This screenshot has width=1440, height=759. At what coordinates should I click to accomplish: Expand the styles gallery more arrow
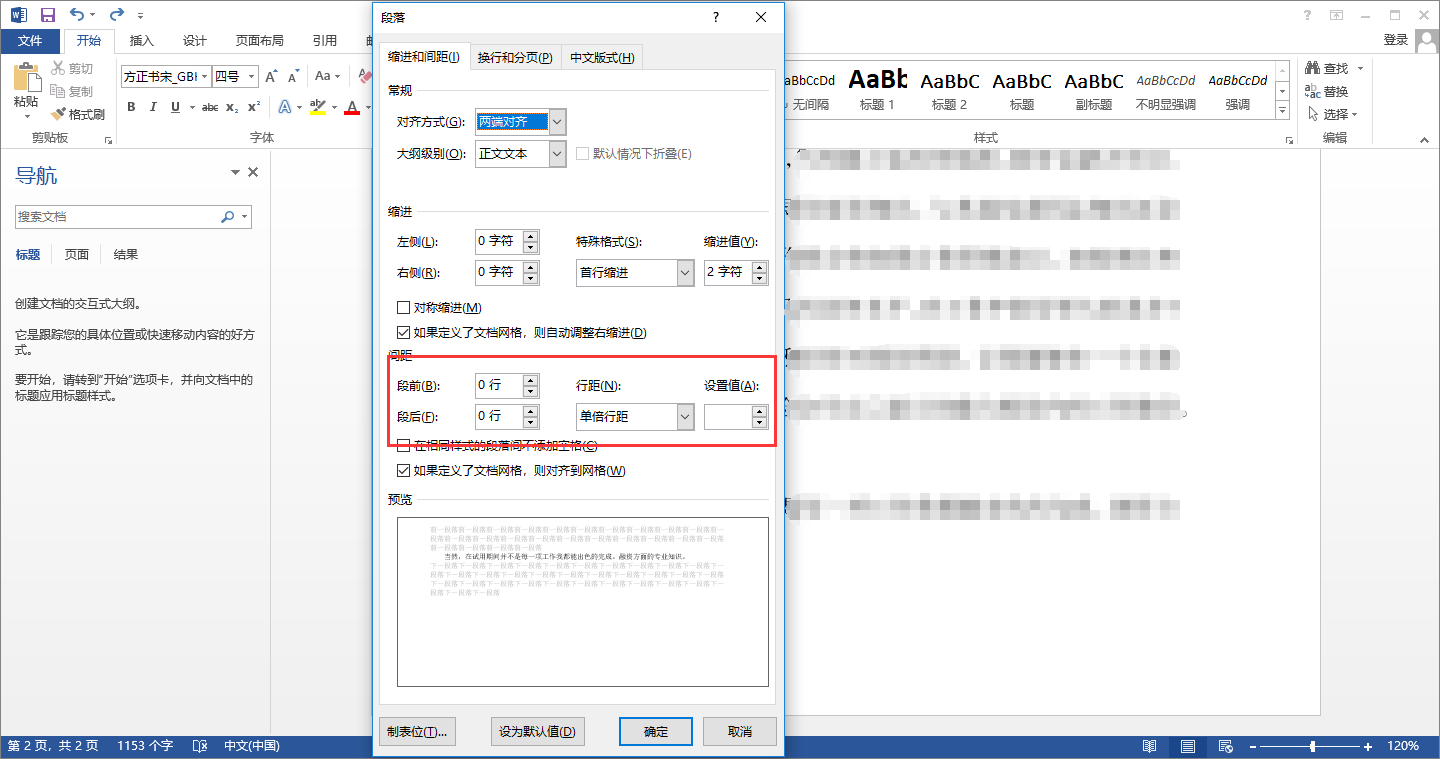coord(1282,112)
